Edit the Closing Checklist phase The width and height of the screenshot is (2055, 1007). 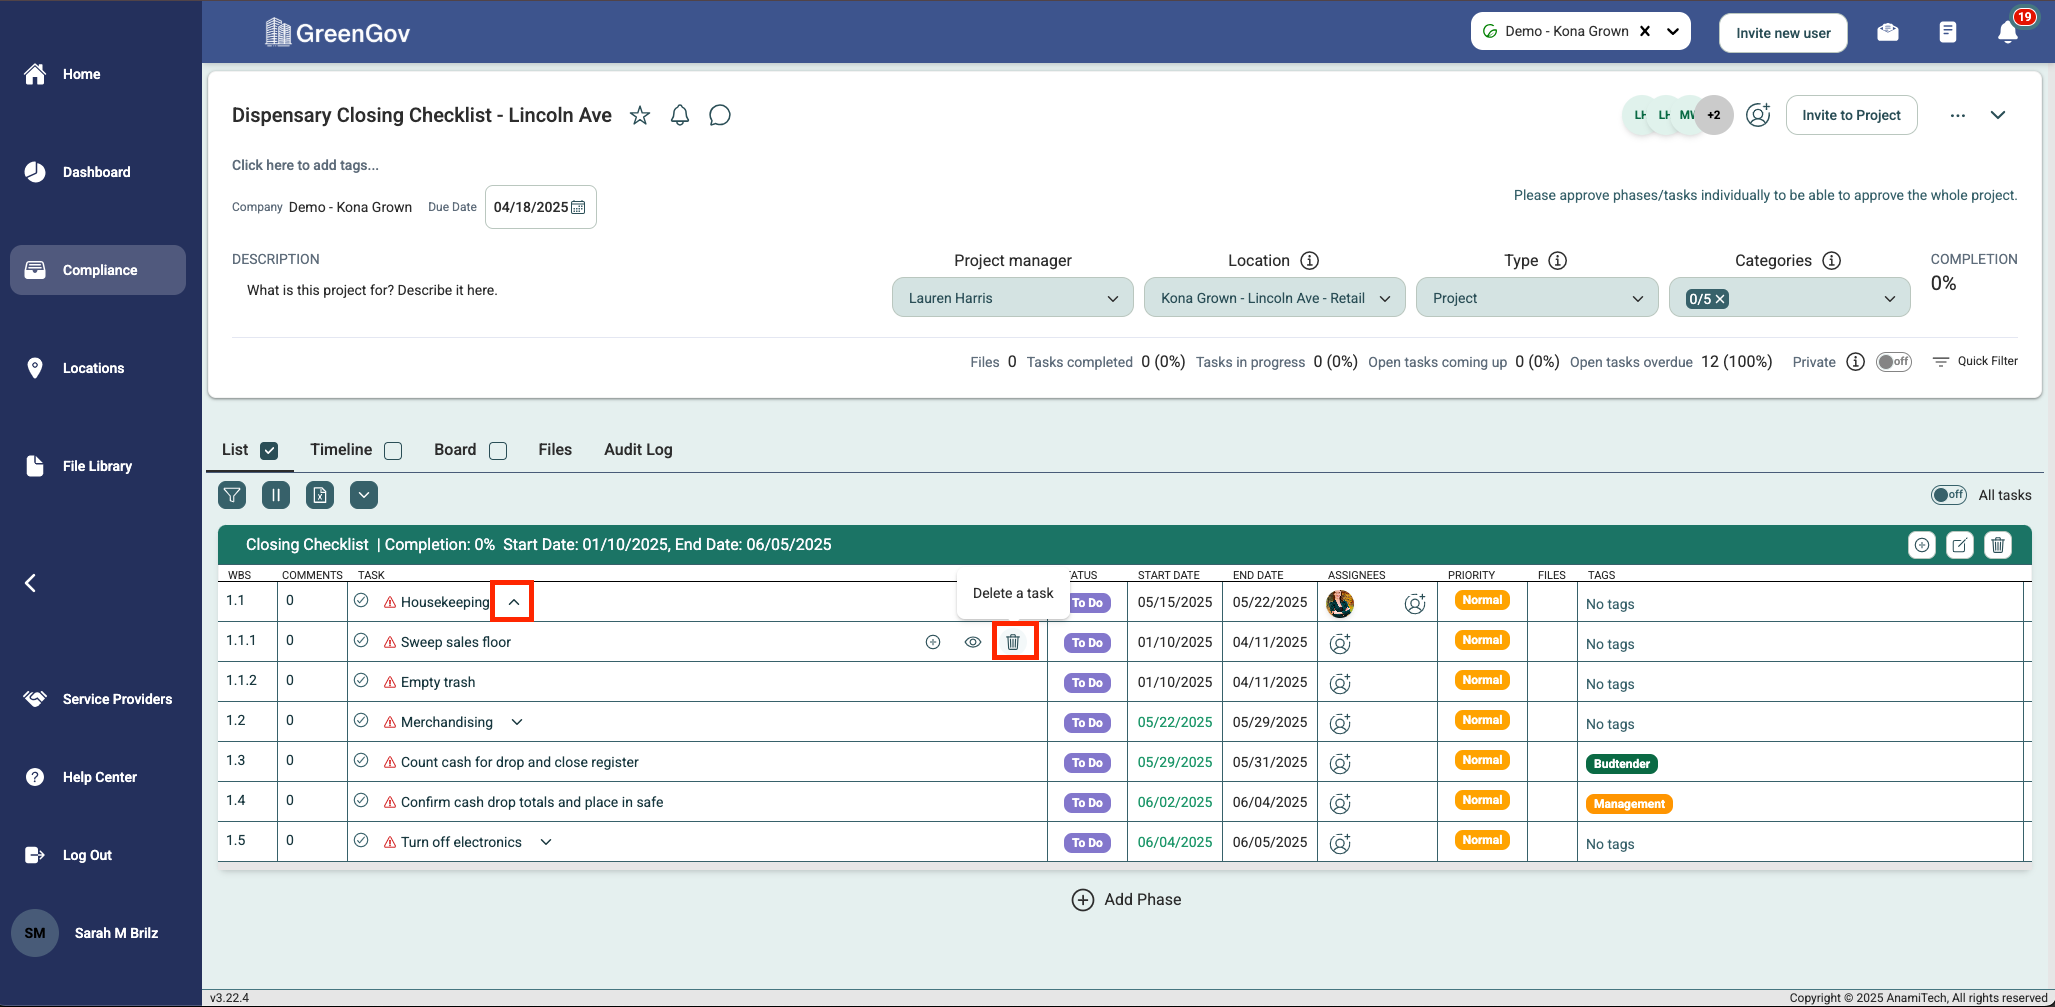tap(1960, 545)
